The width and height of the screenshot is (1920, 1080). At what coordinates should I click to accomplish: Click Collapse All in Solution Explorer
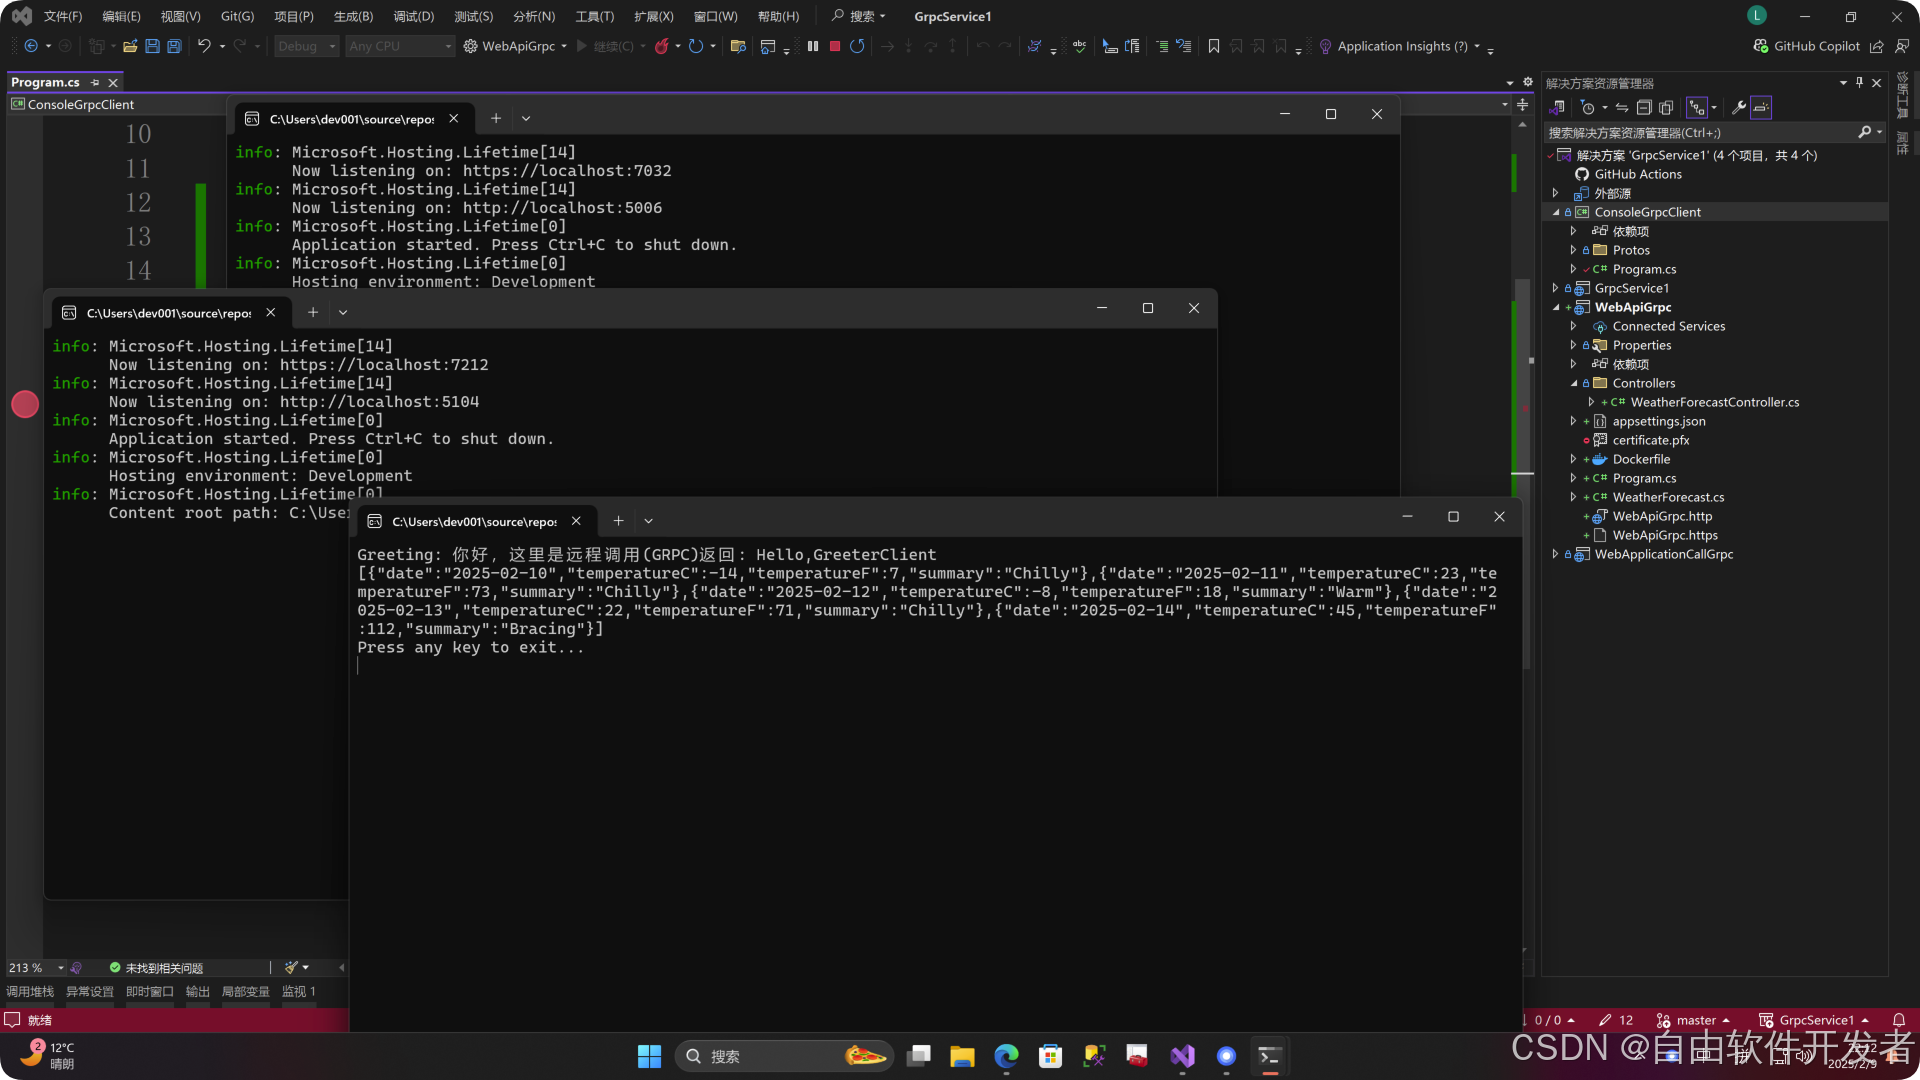click(1644, 108)
